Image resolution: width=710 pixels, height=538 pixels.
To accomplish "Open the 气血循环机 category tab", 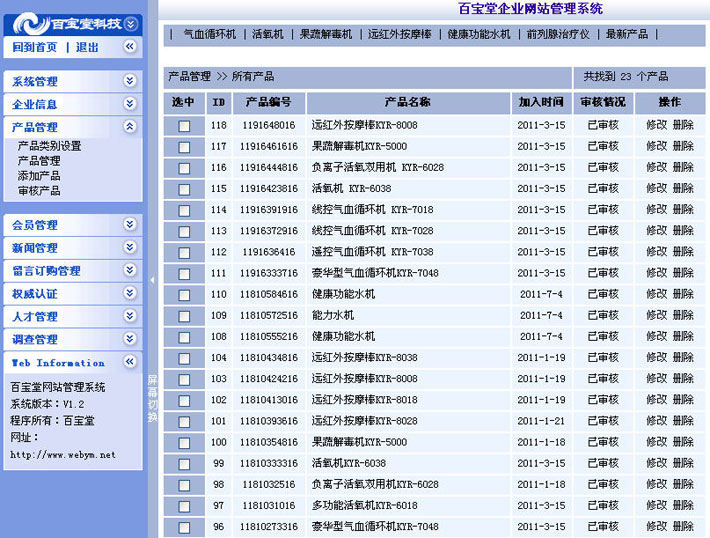I will pos(209,34).
